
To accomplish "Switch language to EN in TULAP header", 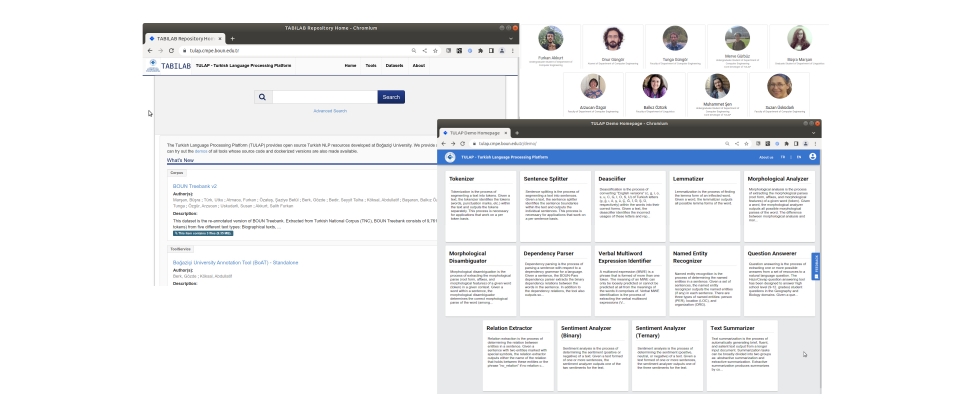I will coord(798,157).
